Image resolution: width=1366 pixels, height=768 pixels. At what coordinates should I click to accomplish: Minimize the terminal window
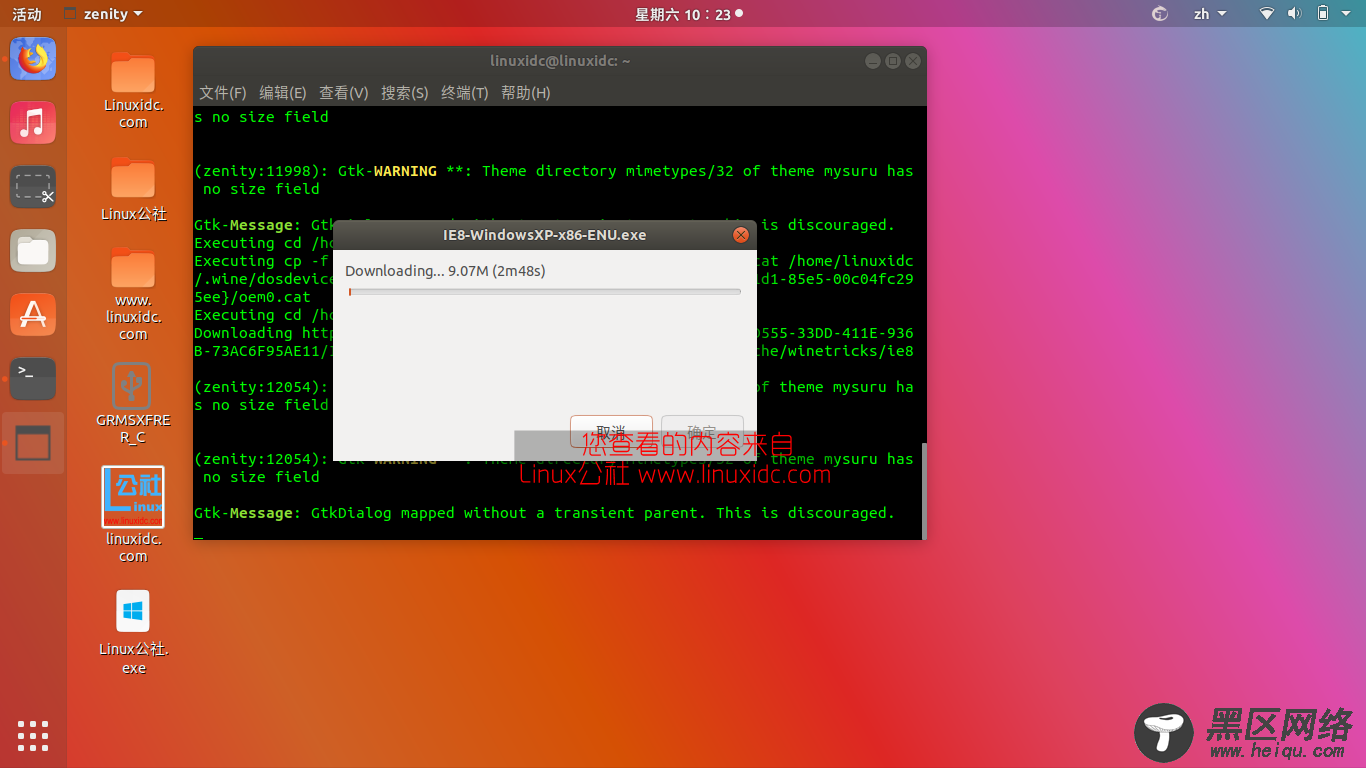point(873,61)
